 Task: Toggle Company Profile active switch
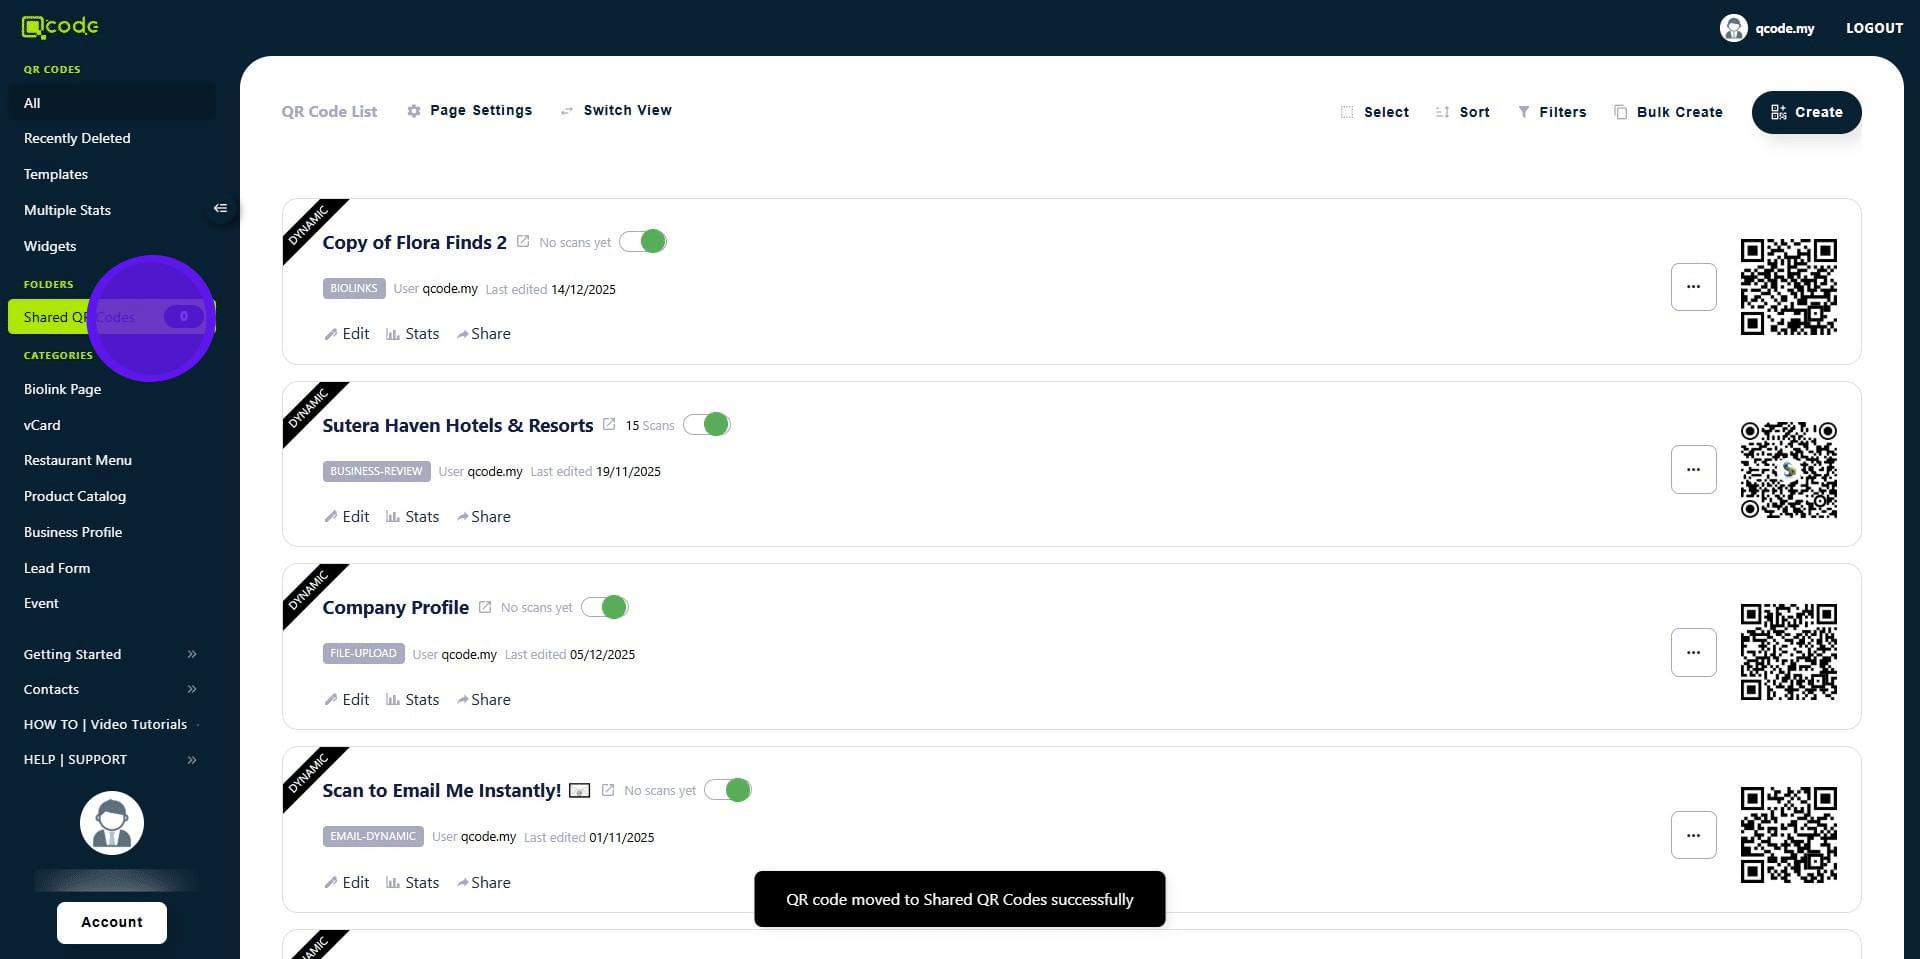[x=605, y=607]
